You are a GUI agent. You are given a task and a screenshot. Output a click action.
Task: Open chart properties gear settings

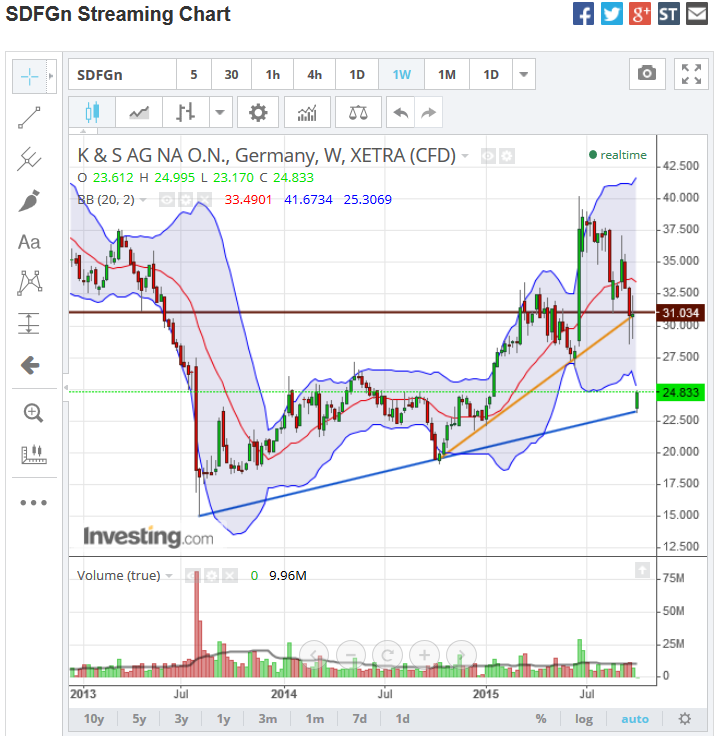point(258,112)
